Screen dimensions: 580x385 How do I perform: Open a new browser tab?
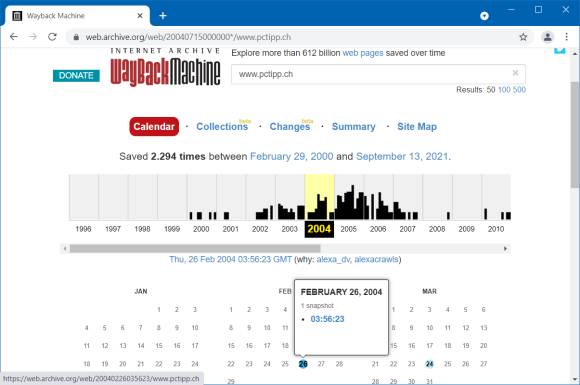click(163, 16)
